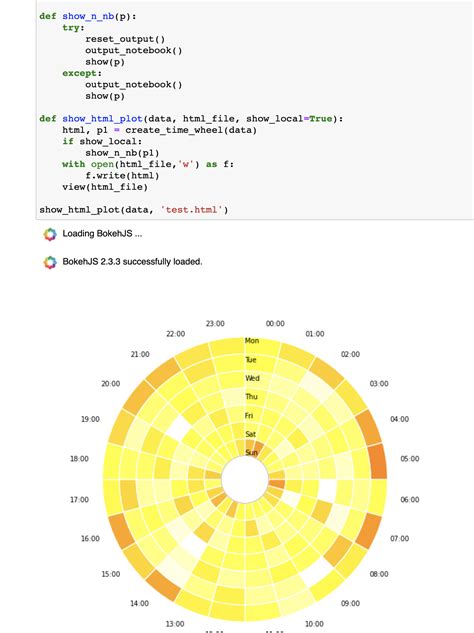Click the "Sun" ring label
Image resolution: width=474 pixels, height=633 pixels.
click(251, 453)
